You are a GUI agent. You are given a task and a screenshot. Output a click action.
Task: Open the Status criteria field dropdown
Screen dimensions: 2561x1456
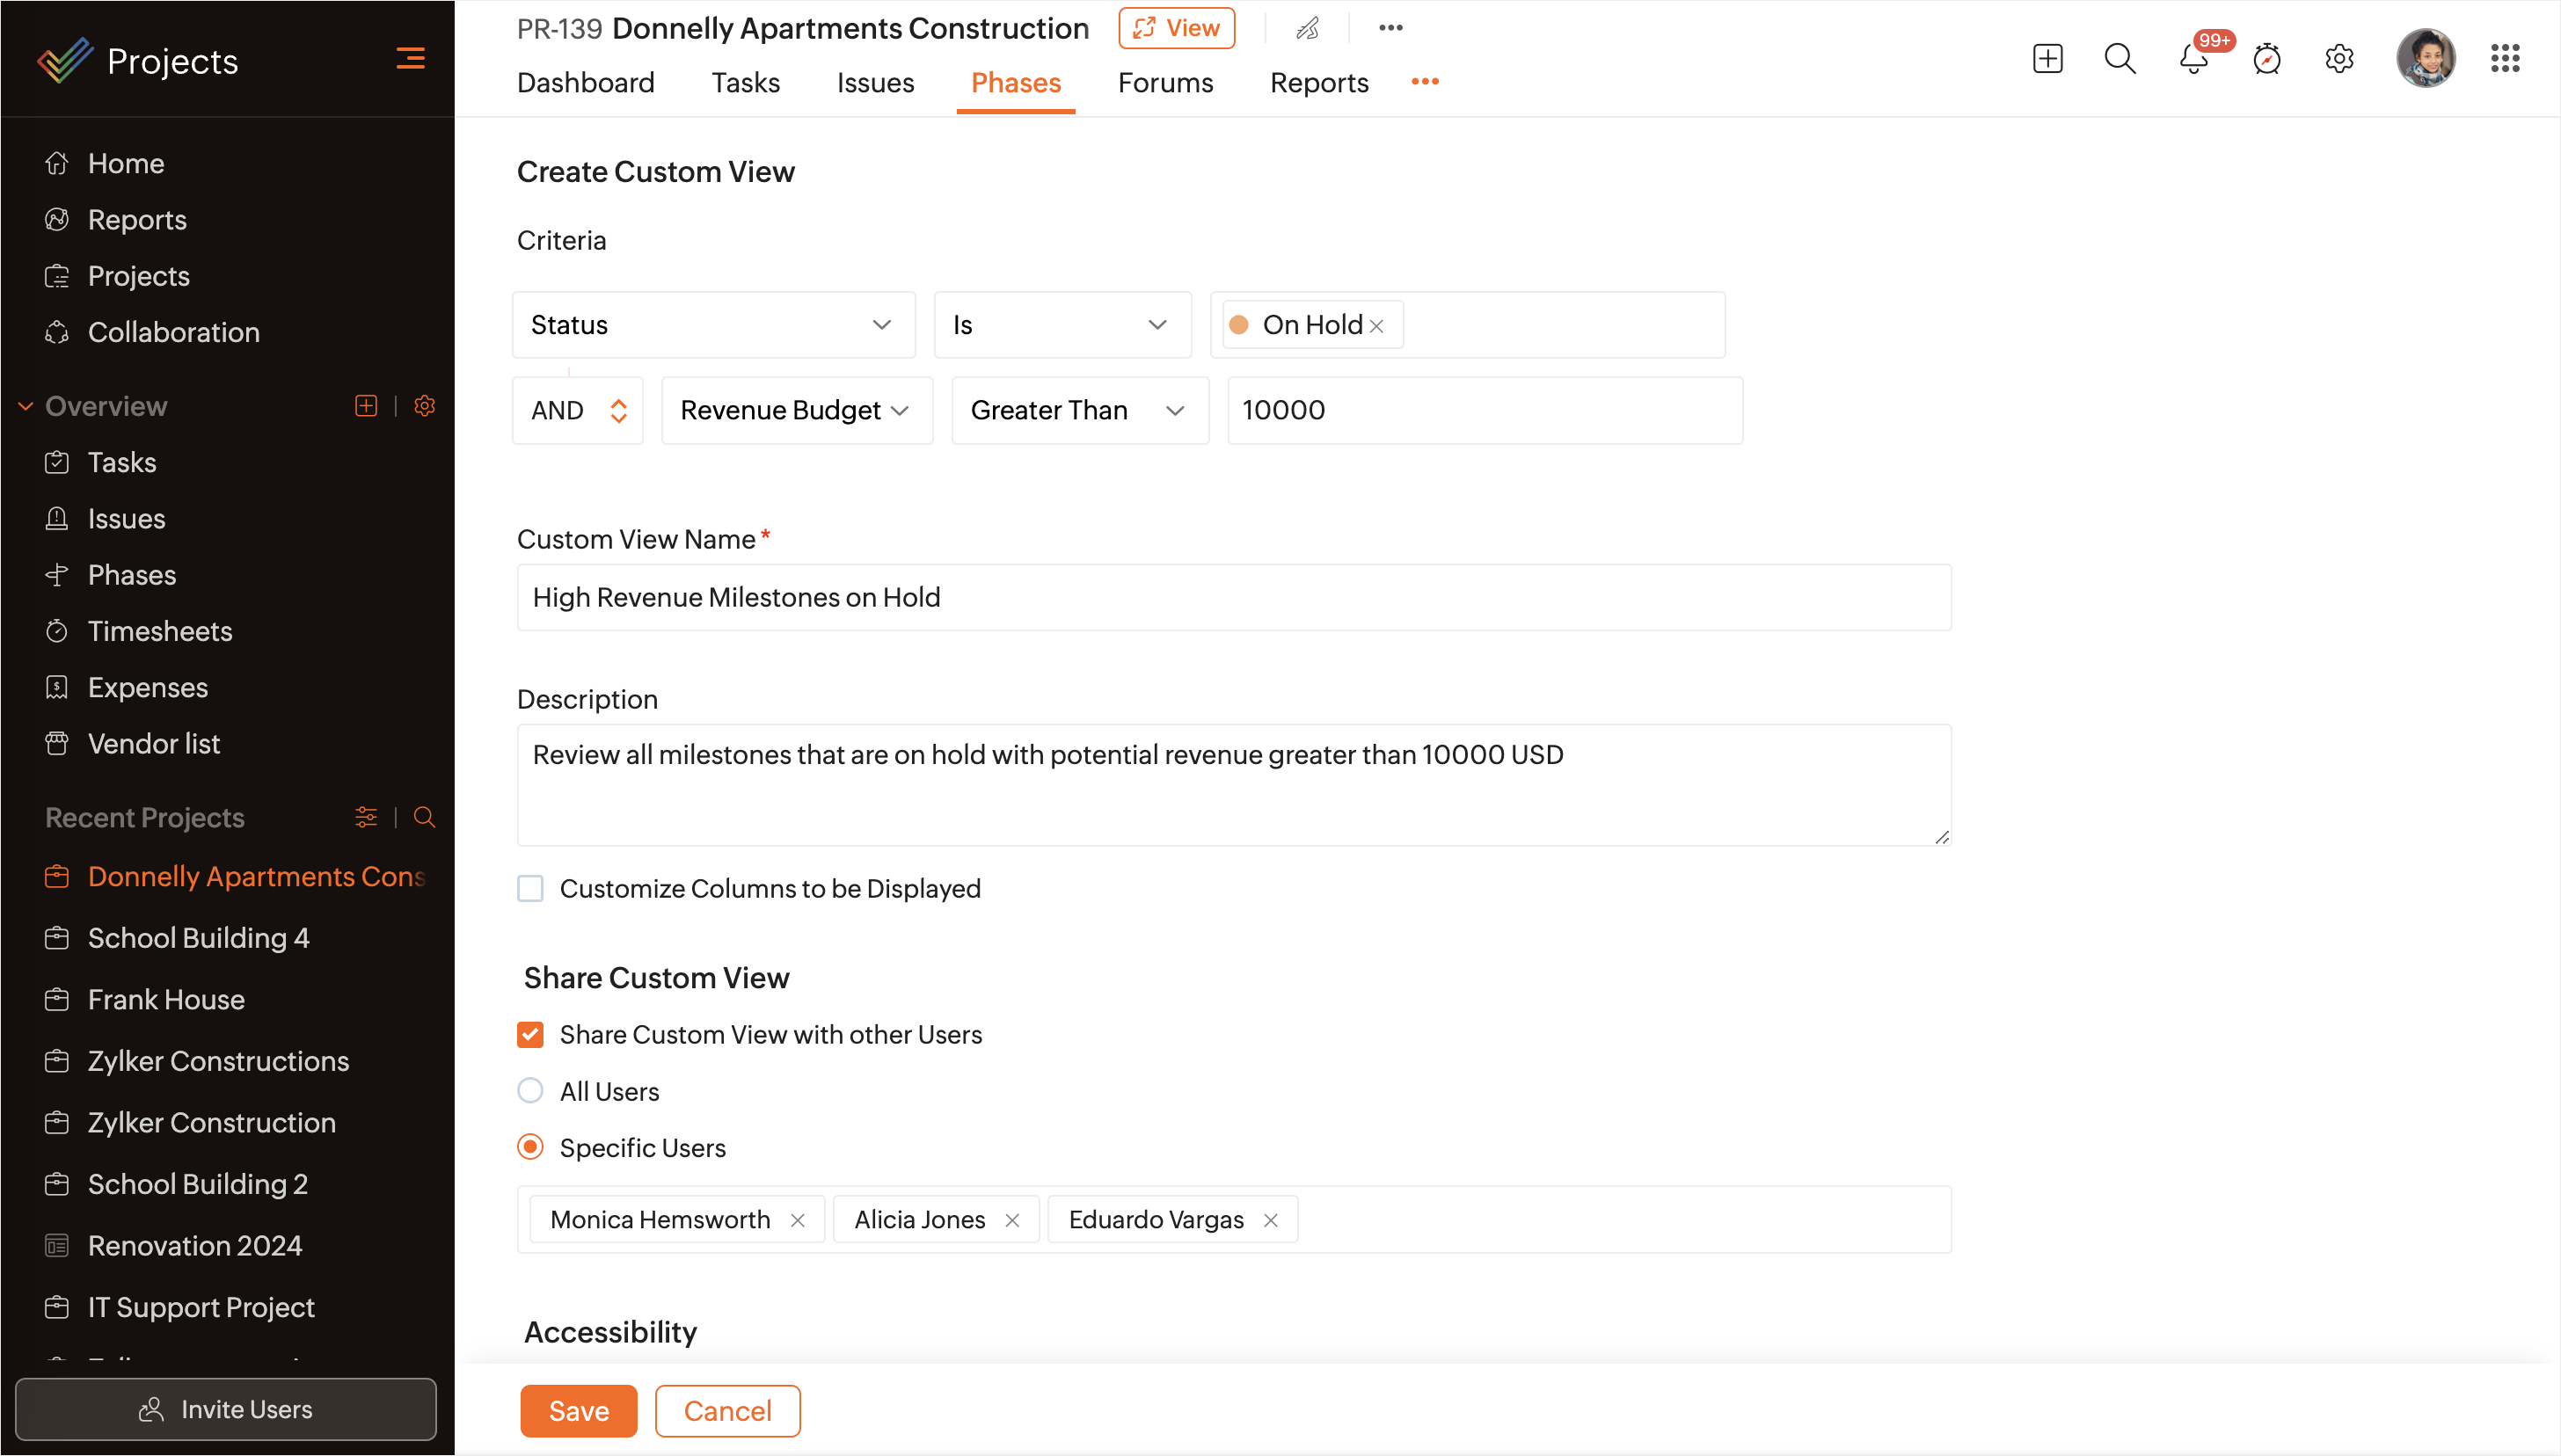(713, 325)
